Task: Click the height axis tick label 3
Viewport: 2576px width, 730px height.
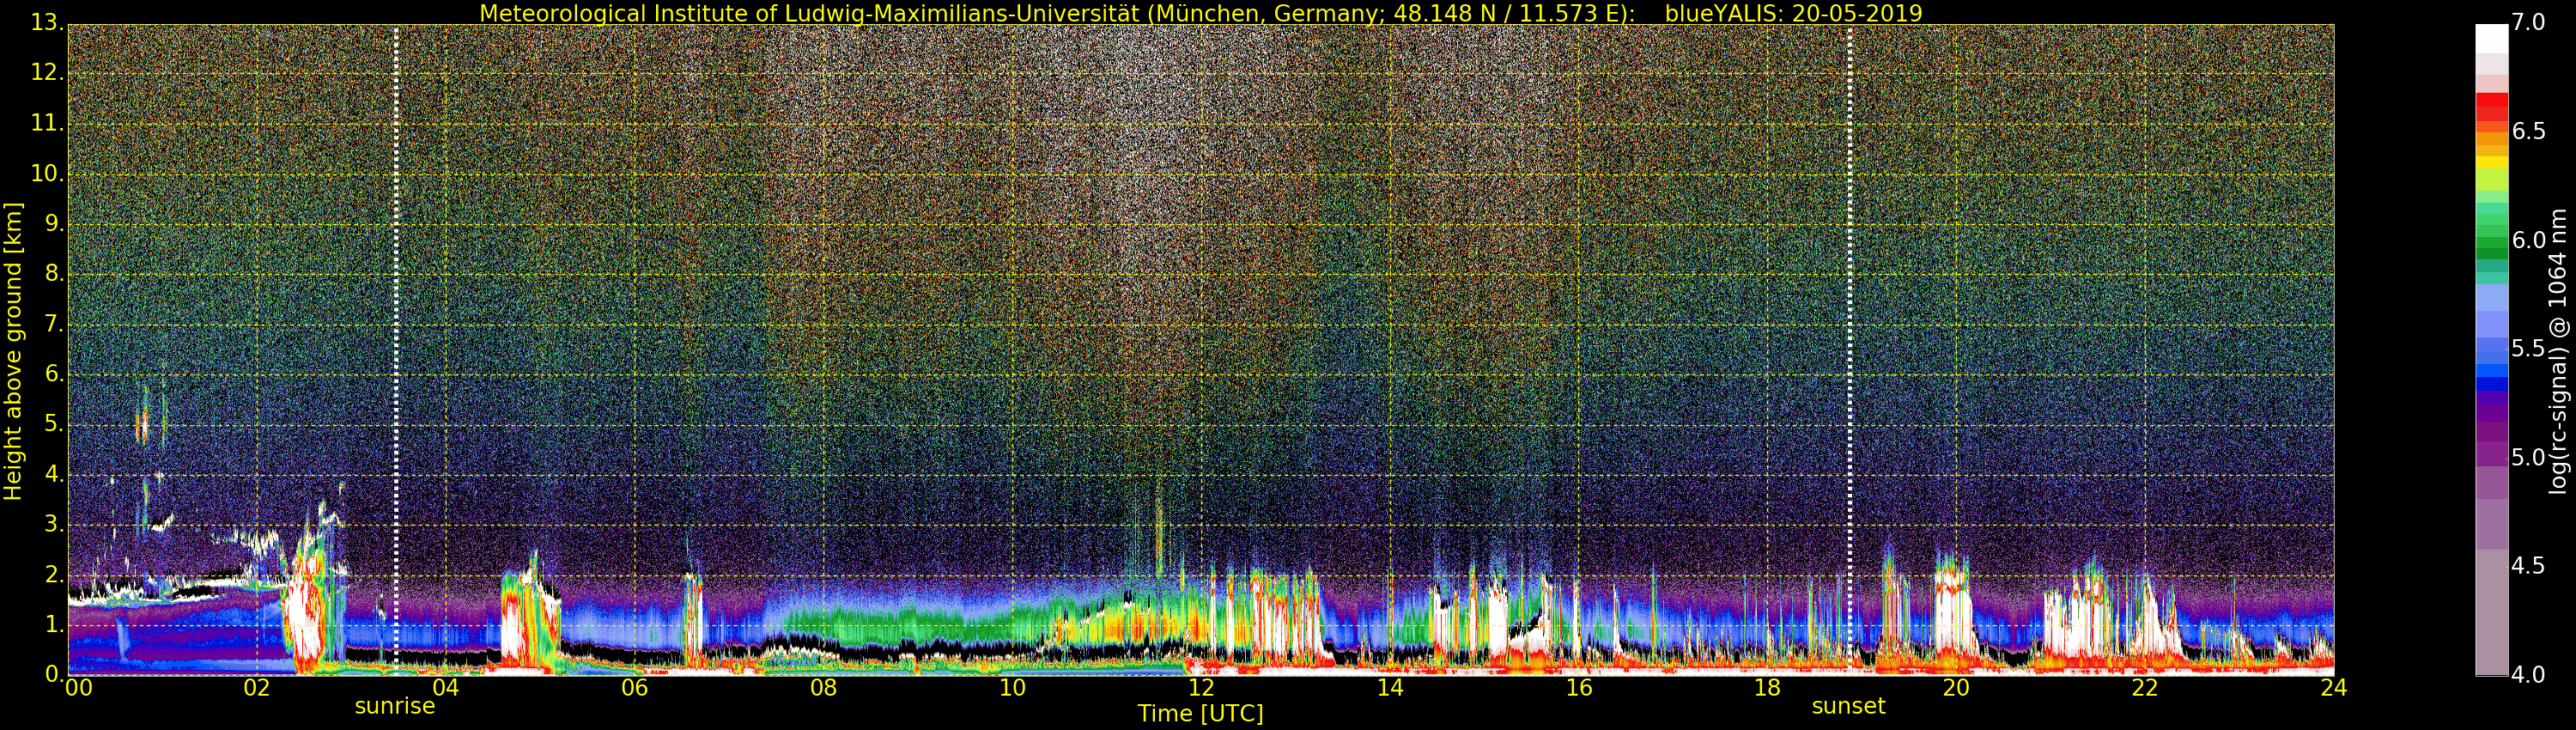Action: 53,524
